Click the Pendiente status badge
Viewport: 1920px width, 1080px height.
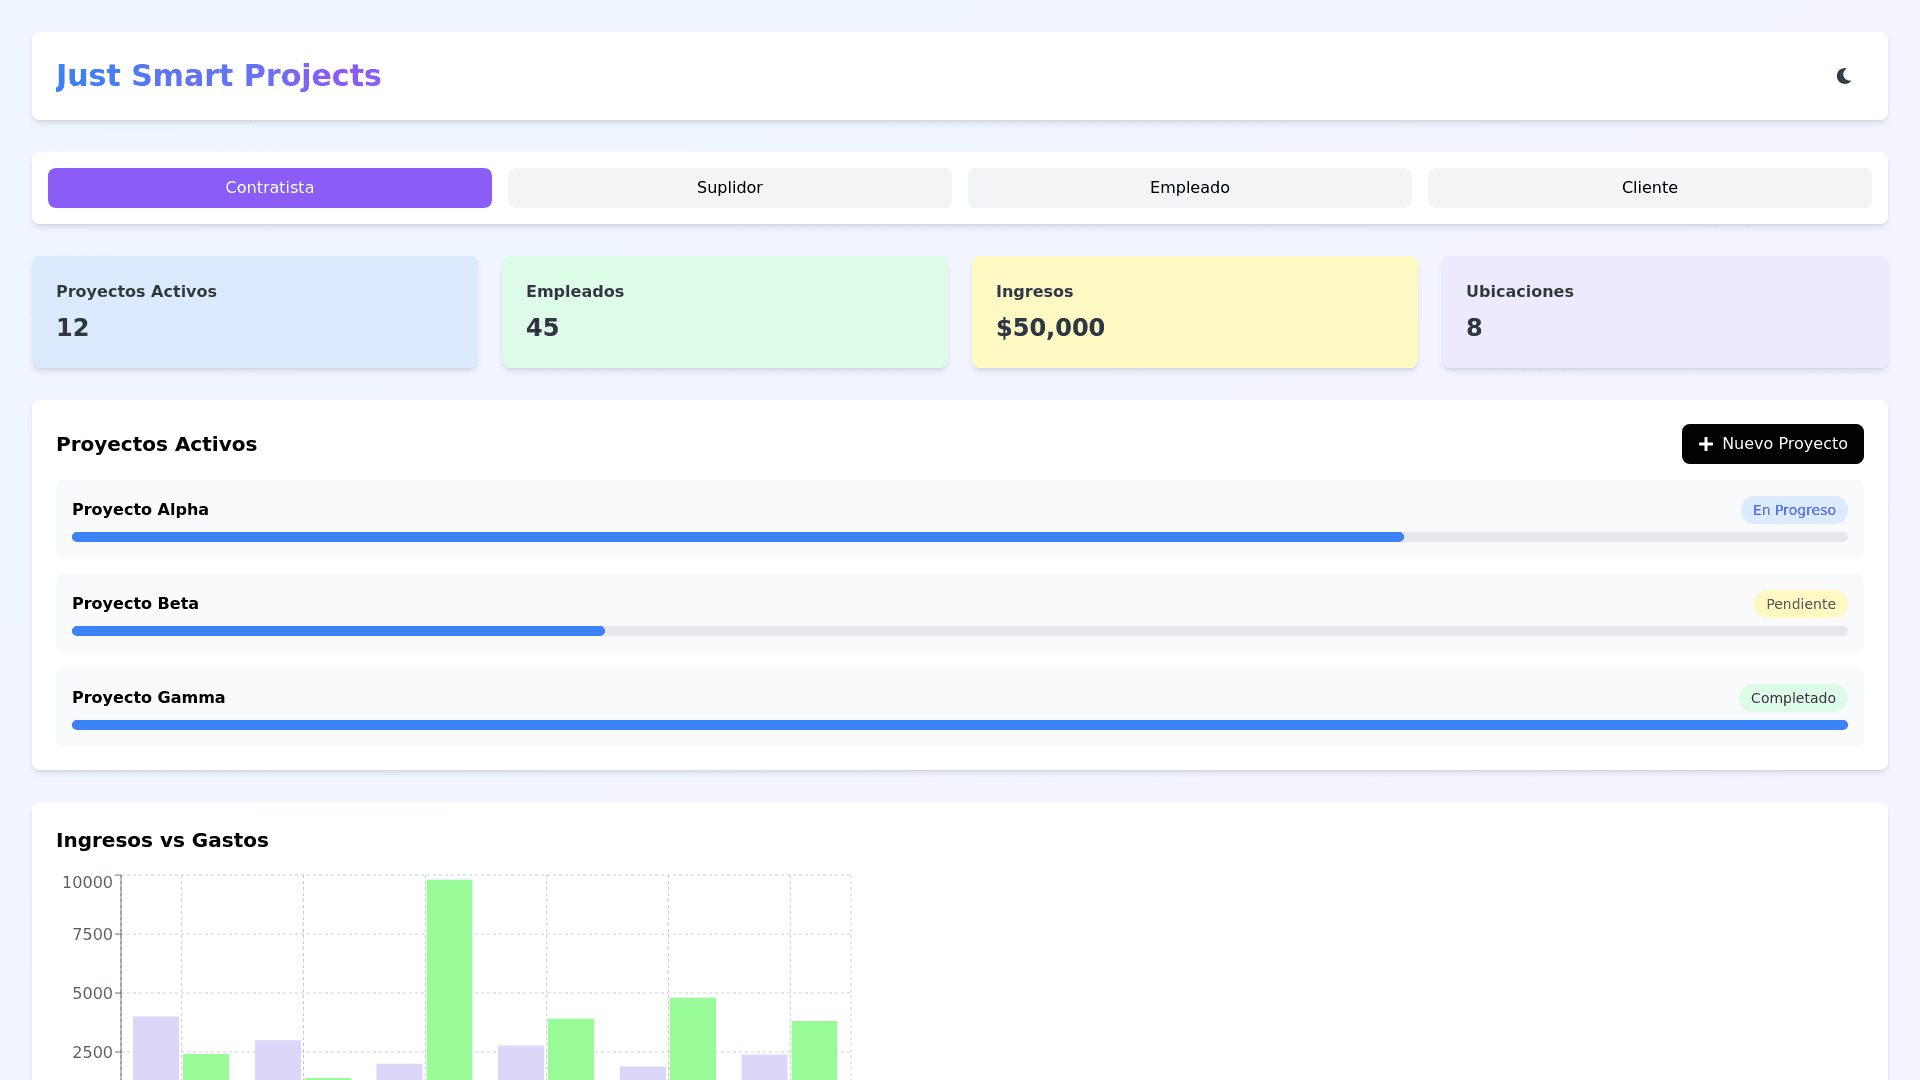1800,604
